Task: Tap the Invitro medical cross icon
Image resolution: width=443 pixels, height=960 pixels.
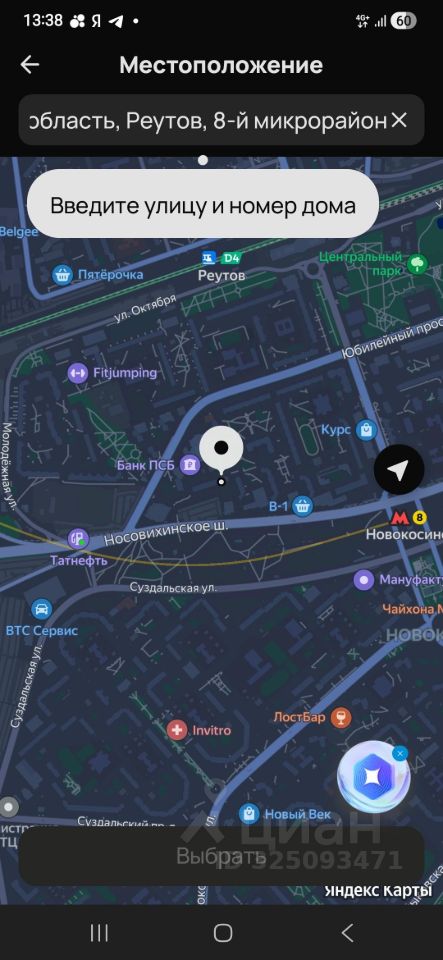Action: point(177,730)
